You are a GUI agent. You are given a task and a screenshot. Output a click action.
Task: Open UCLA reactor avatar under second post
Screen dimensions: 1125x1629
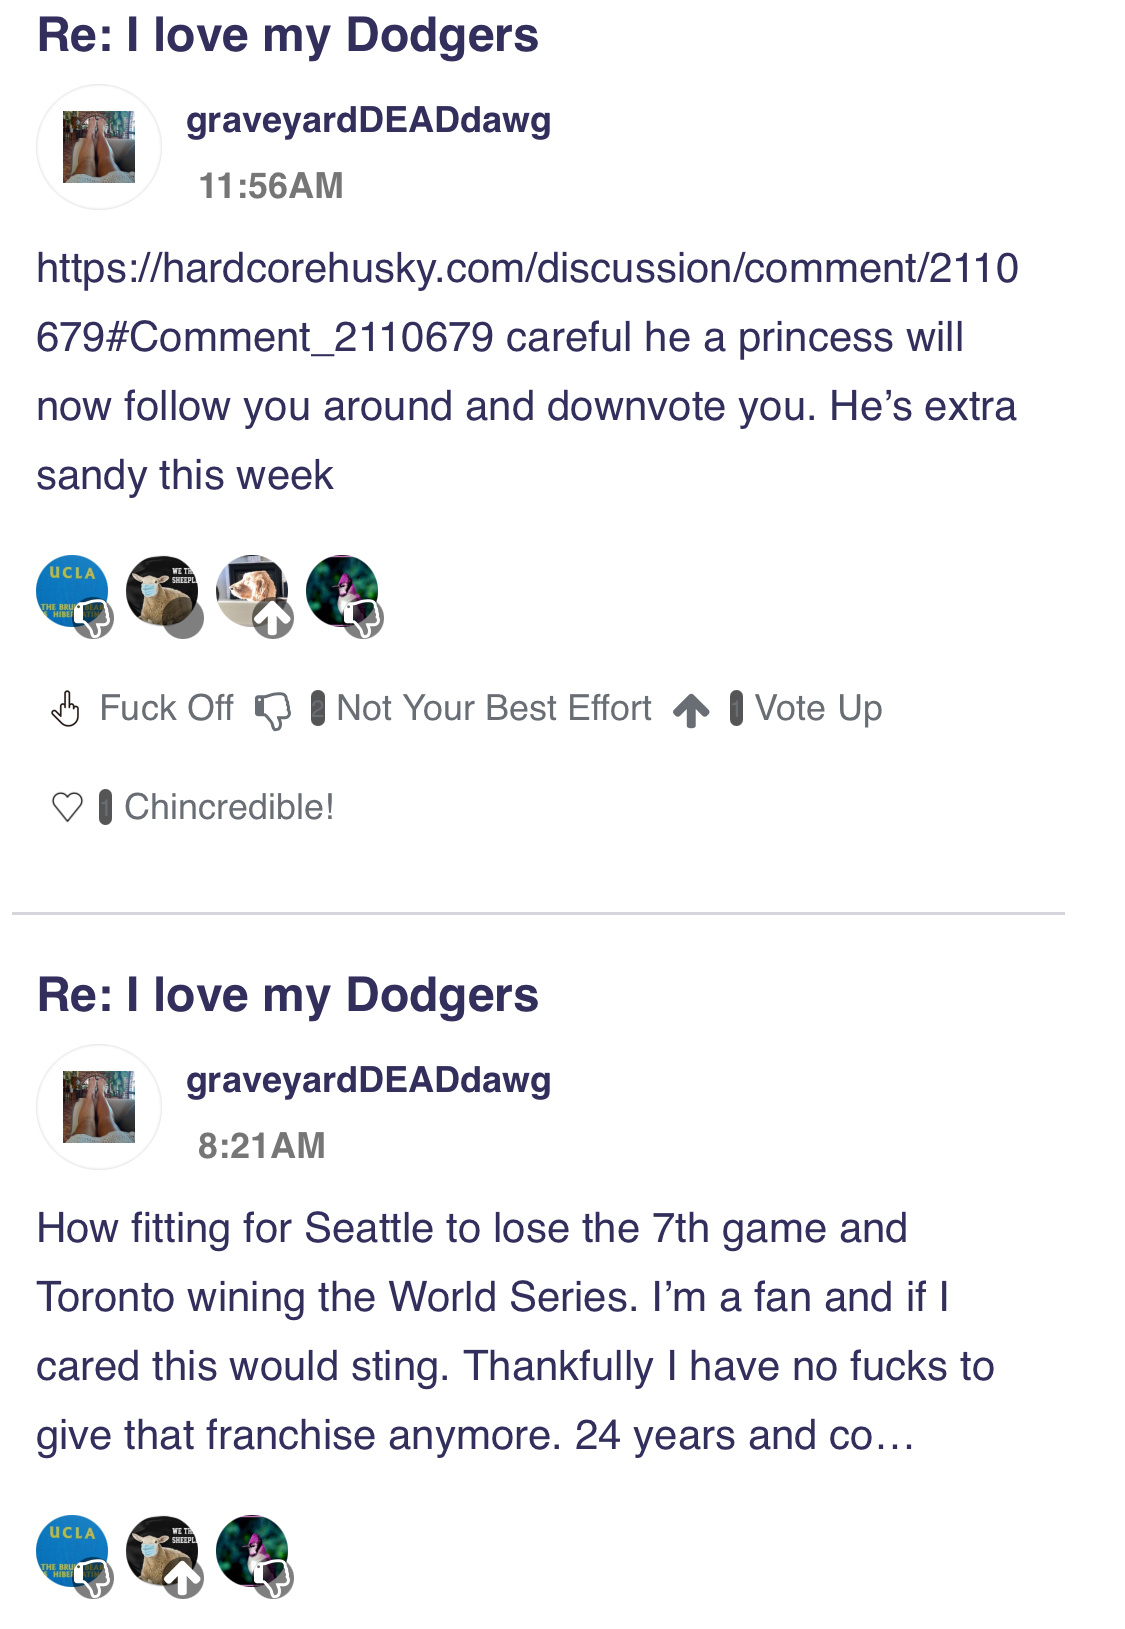(x=72, y=1551)
